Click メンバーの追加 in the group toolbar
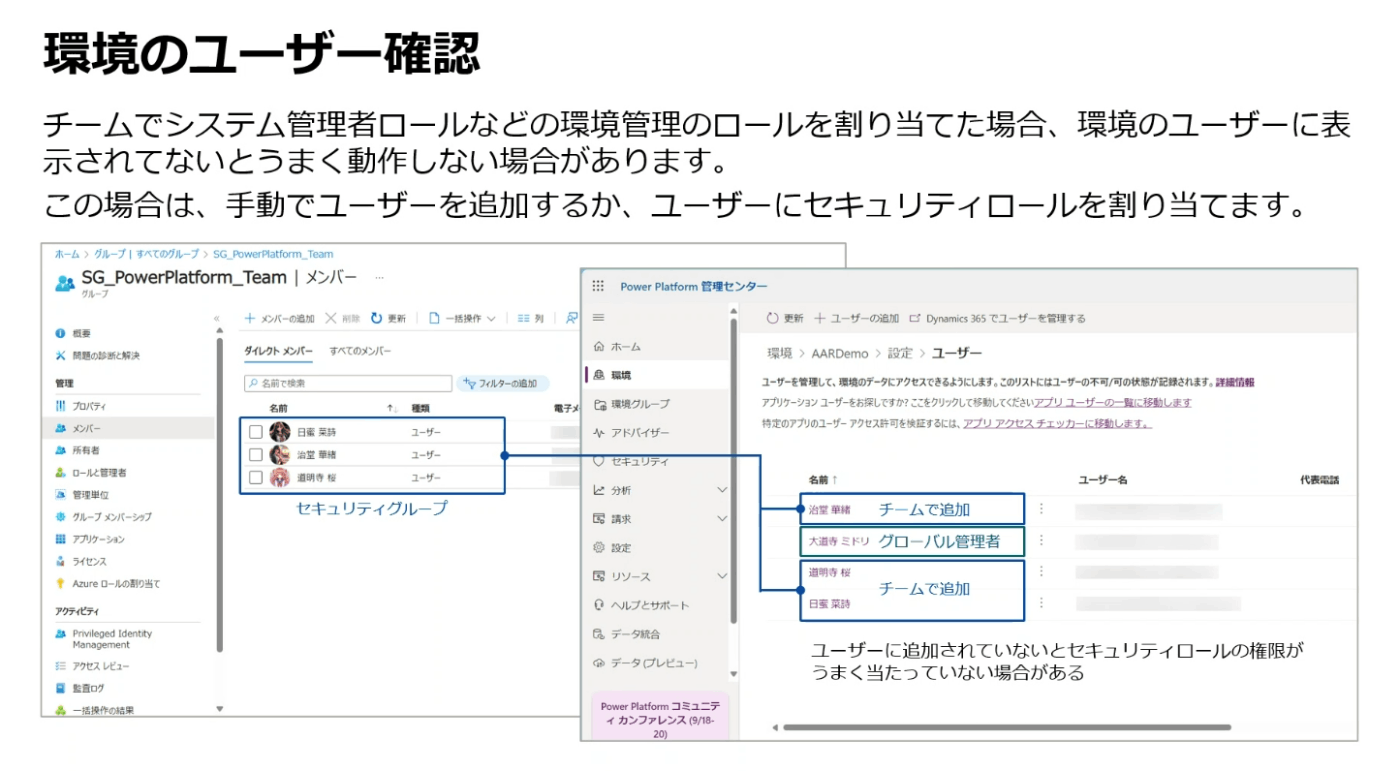Image resolution: width=1400 pixels, height=771 pixels. click(281, 318)
